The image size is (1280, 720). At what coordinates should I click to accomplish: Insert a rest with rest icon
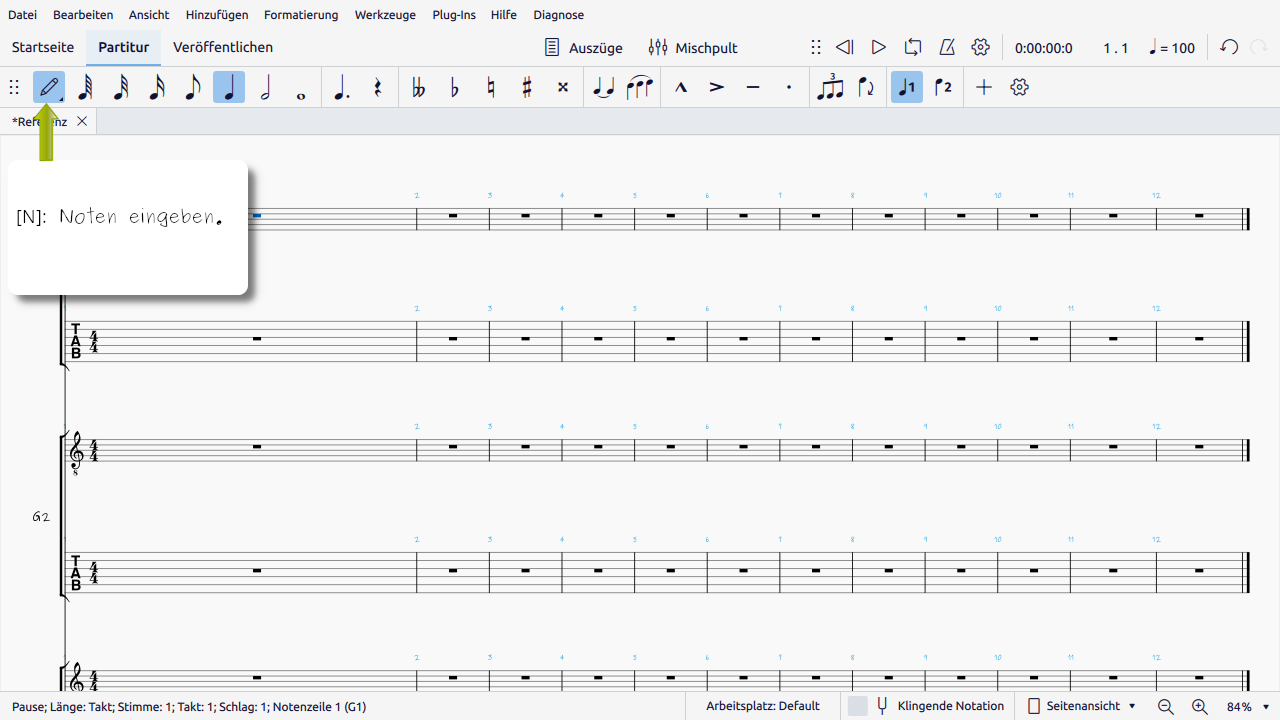tap(377, 87)
